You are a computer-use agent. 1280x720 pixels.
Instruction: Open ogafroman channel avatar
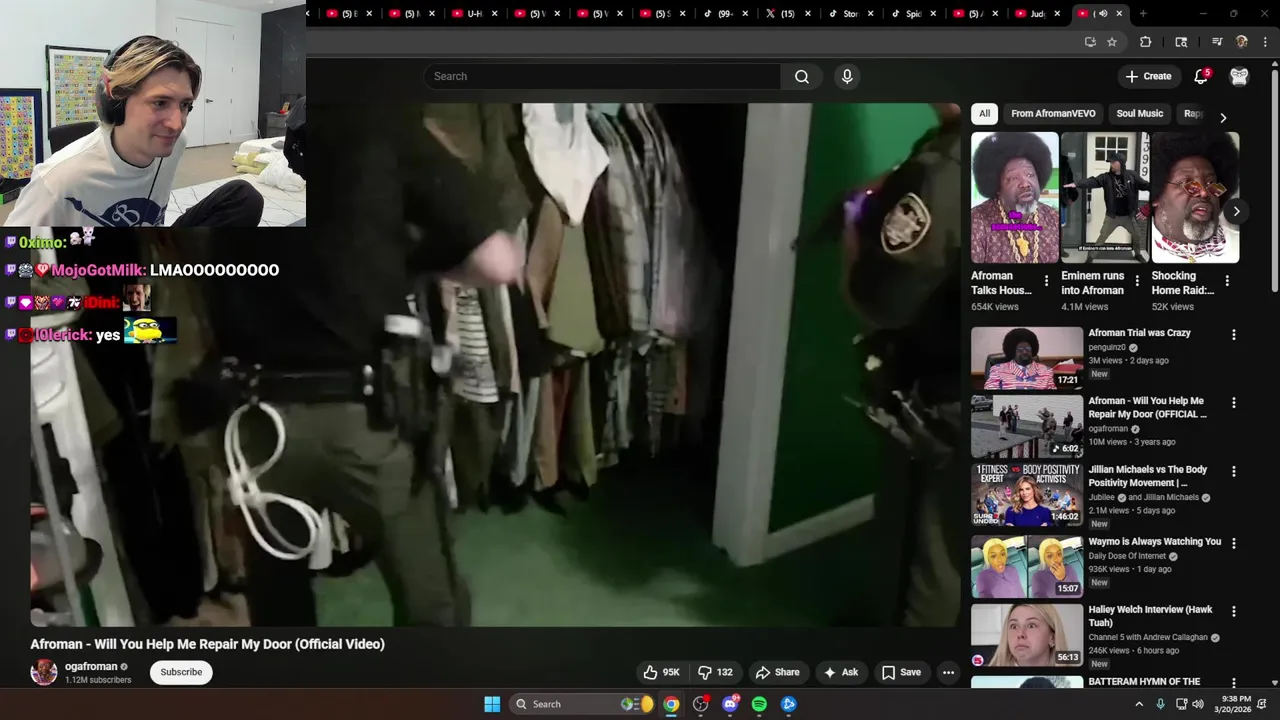[44, 672]
